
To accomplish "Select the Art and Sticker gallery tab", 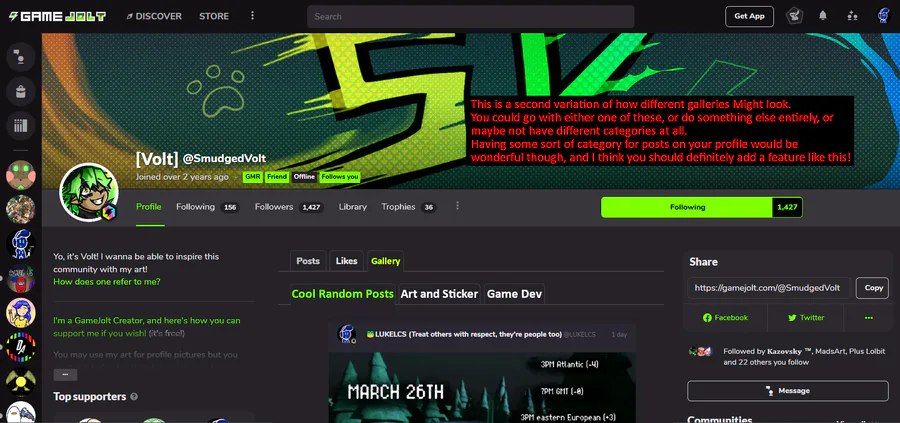I will (x=439, y=294).
